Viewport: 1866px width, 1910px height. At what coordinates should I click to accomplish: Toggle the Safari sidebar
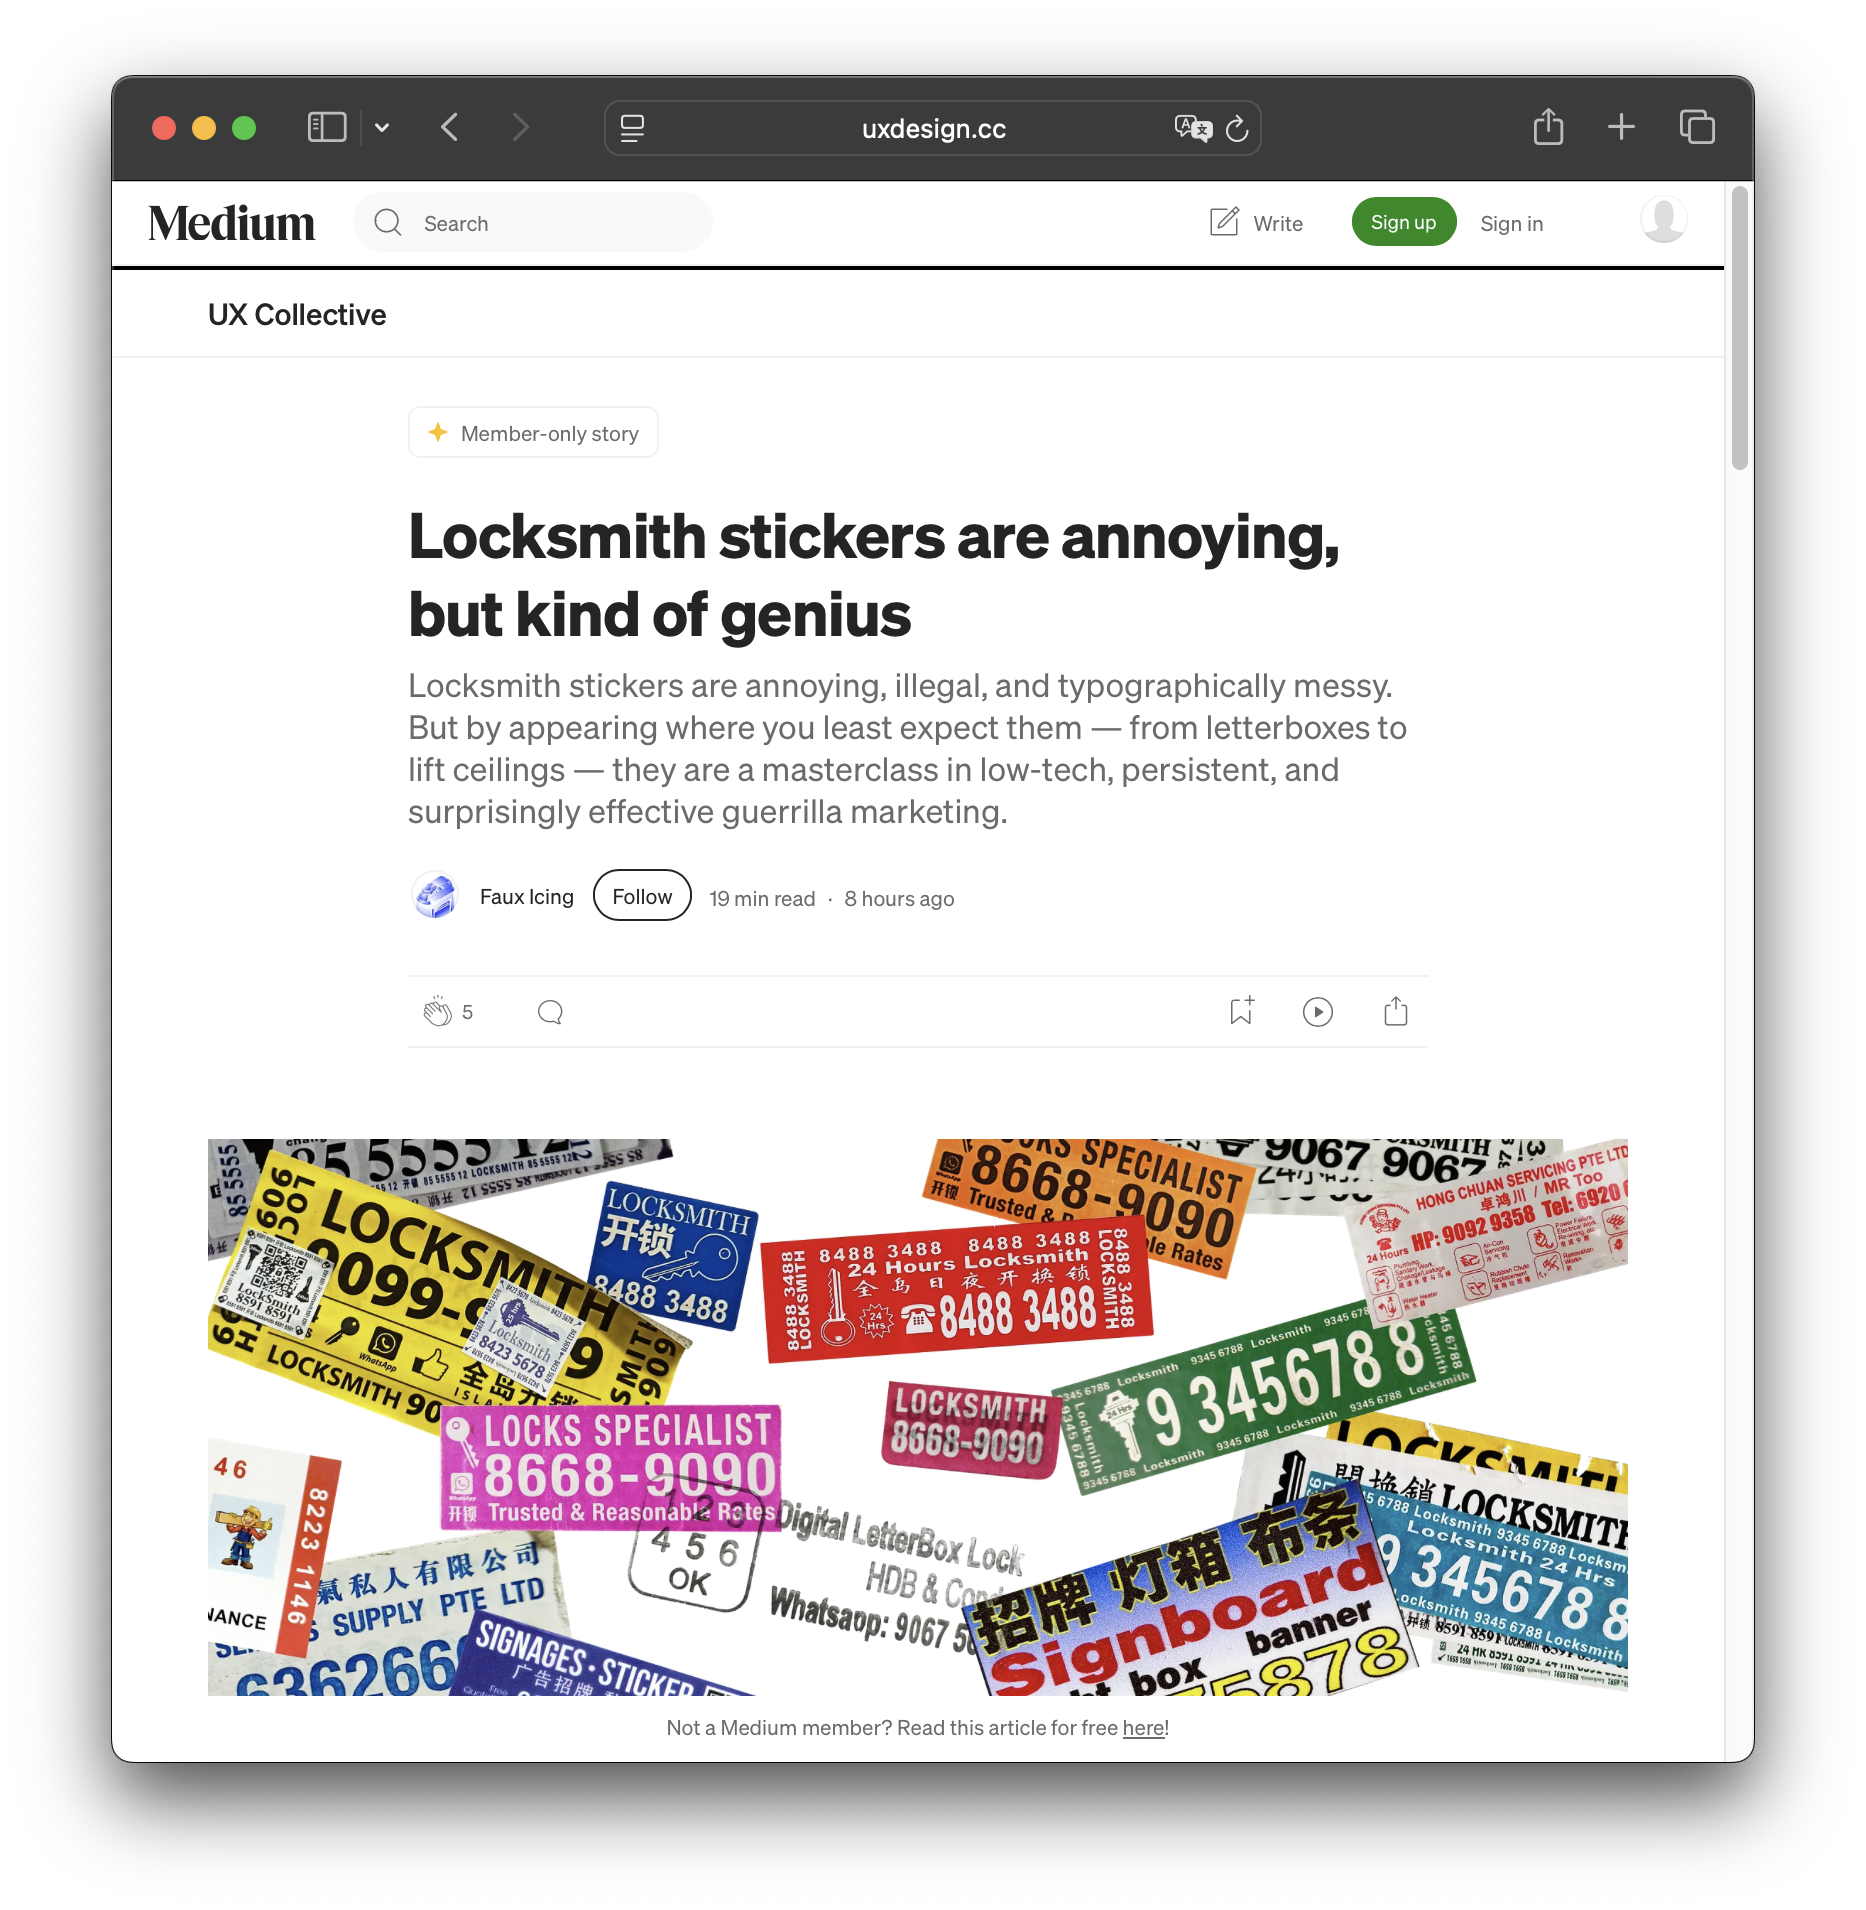327,128
